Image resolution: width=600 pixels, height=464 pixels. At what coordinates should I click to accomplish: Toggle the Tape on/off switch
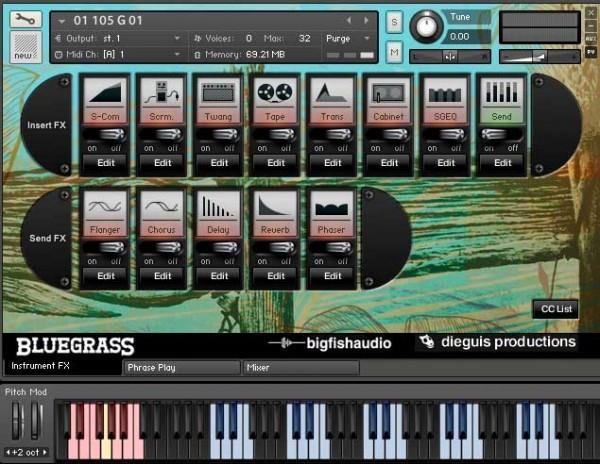point(275,135)
